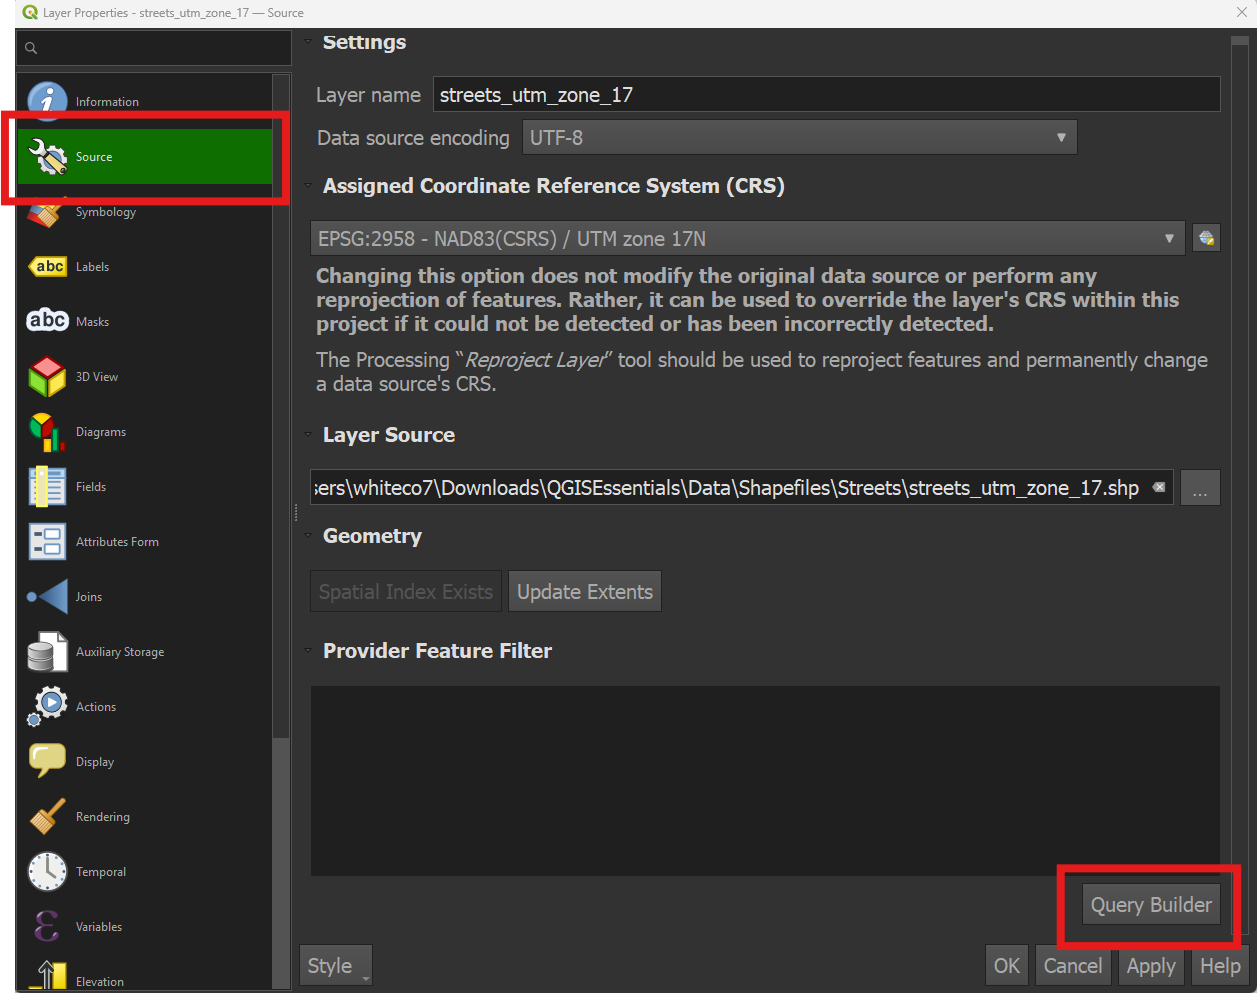Click the search magnifier icon

(x=31, y=48)
